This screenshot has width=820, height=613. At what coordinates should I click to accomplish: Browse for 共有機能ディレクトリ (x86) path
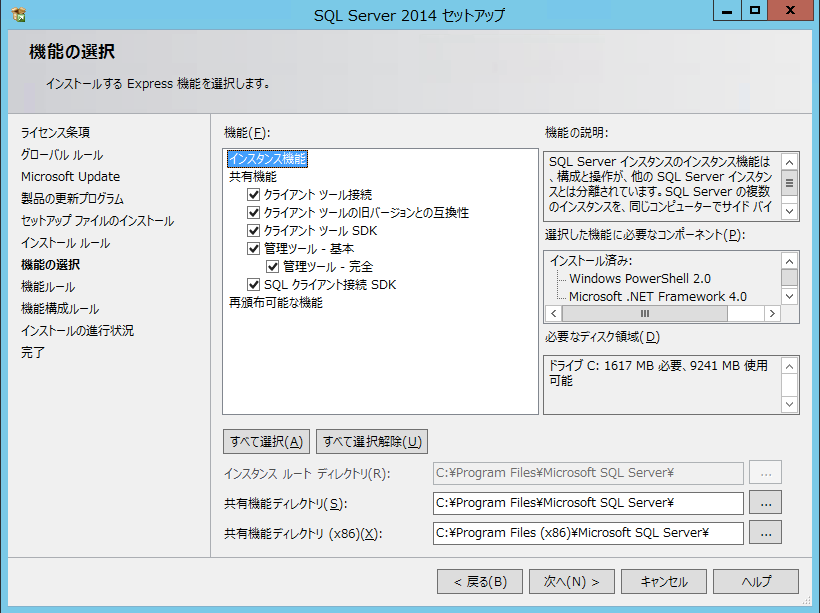(766, 533)
